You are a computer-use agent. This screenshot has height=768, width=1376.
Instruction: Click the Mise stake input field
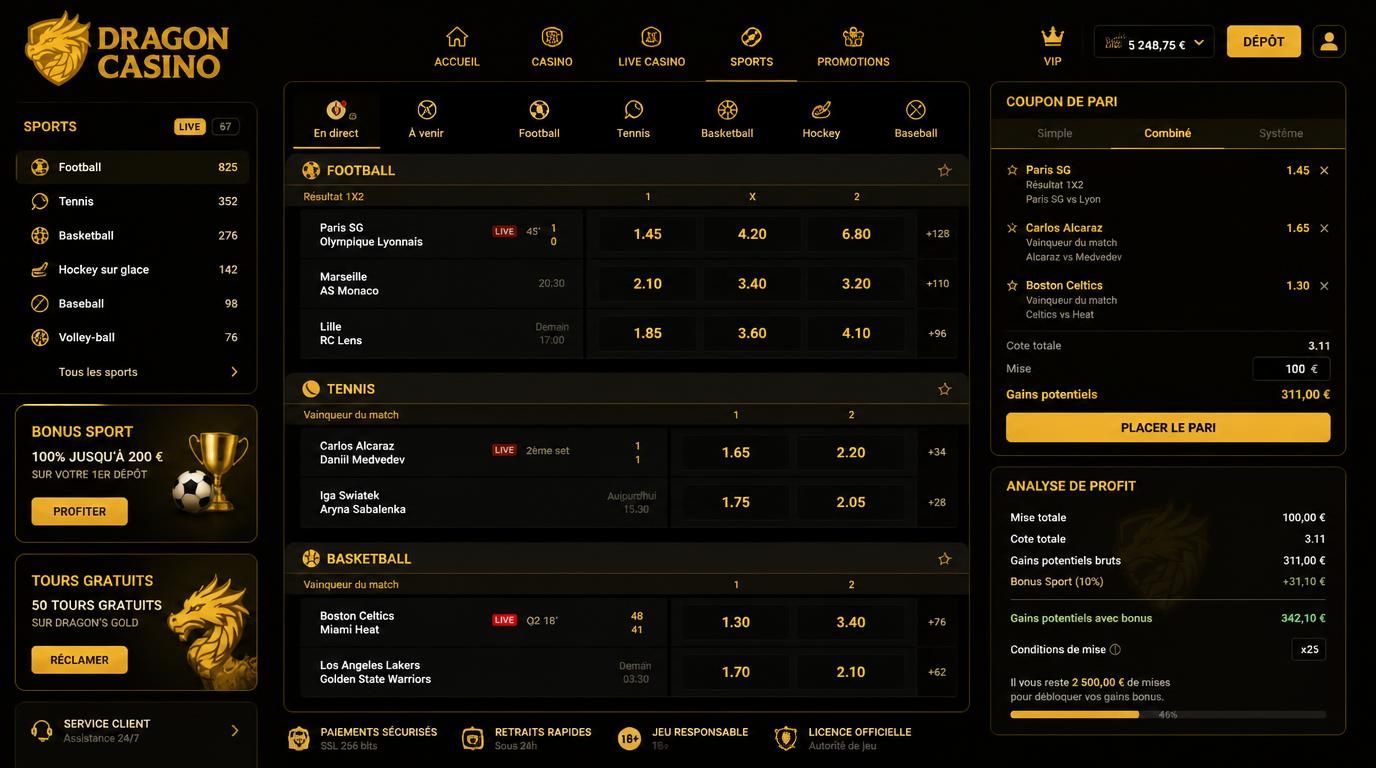[1291, 369]
